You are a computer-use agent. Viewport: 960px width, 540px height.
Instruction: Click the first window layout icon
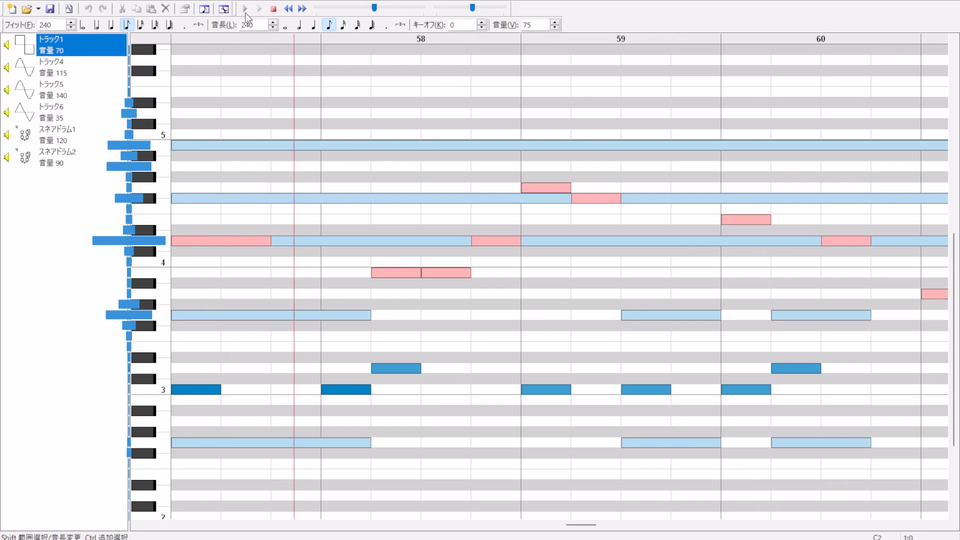coord(204,9)
